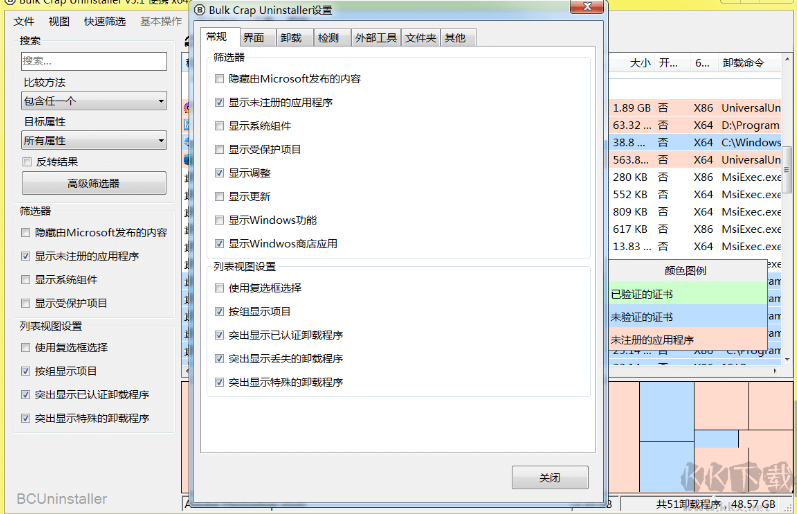Click the 809 KB size cell

point(630,211)
